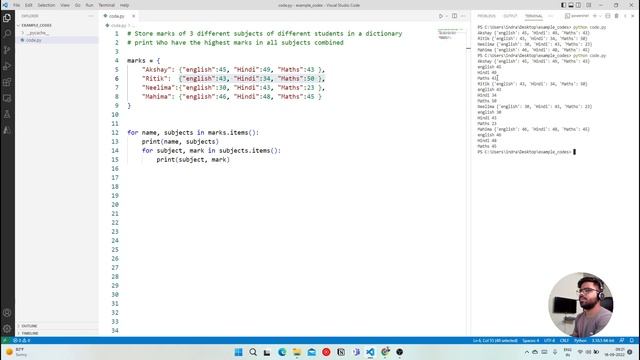
Task: Open the File menu
Action: [x=16, y=5]
